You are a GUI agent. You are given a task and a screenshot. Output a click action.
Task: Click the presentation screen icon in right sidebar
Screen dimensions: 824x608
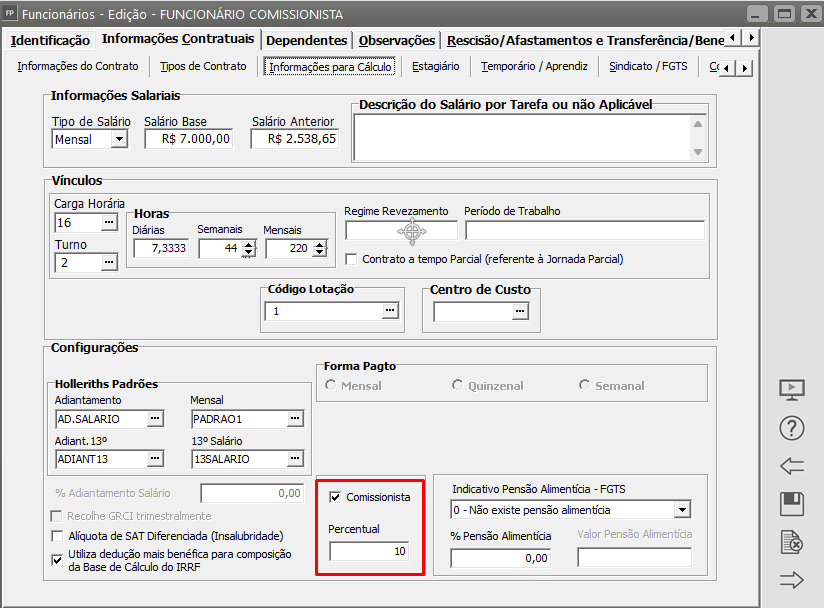pos(791,389)
